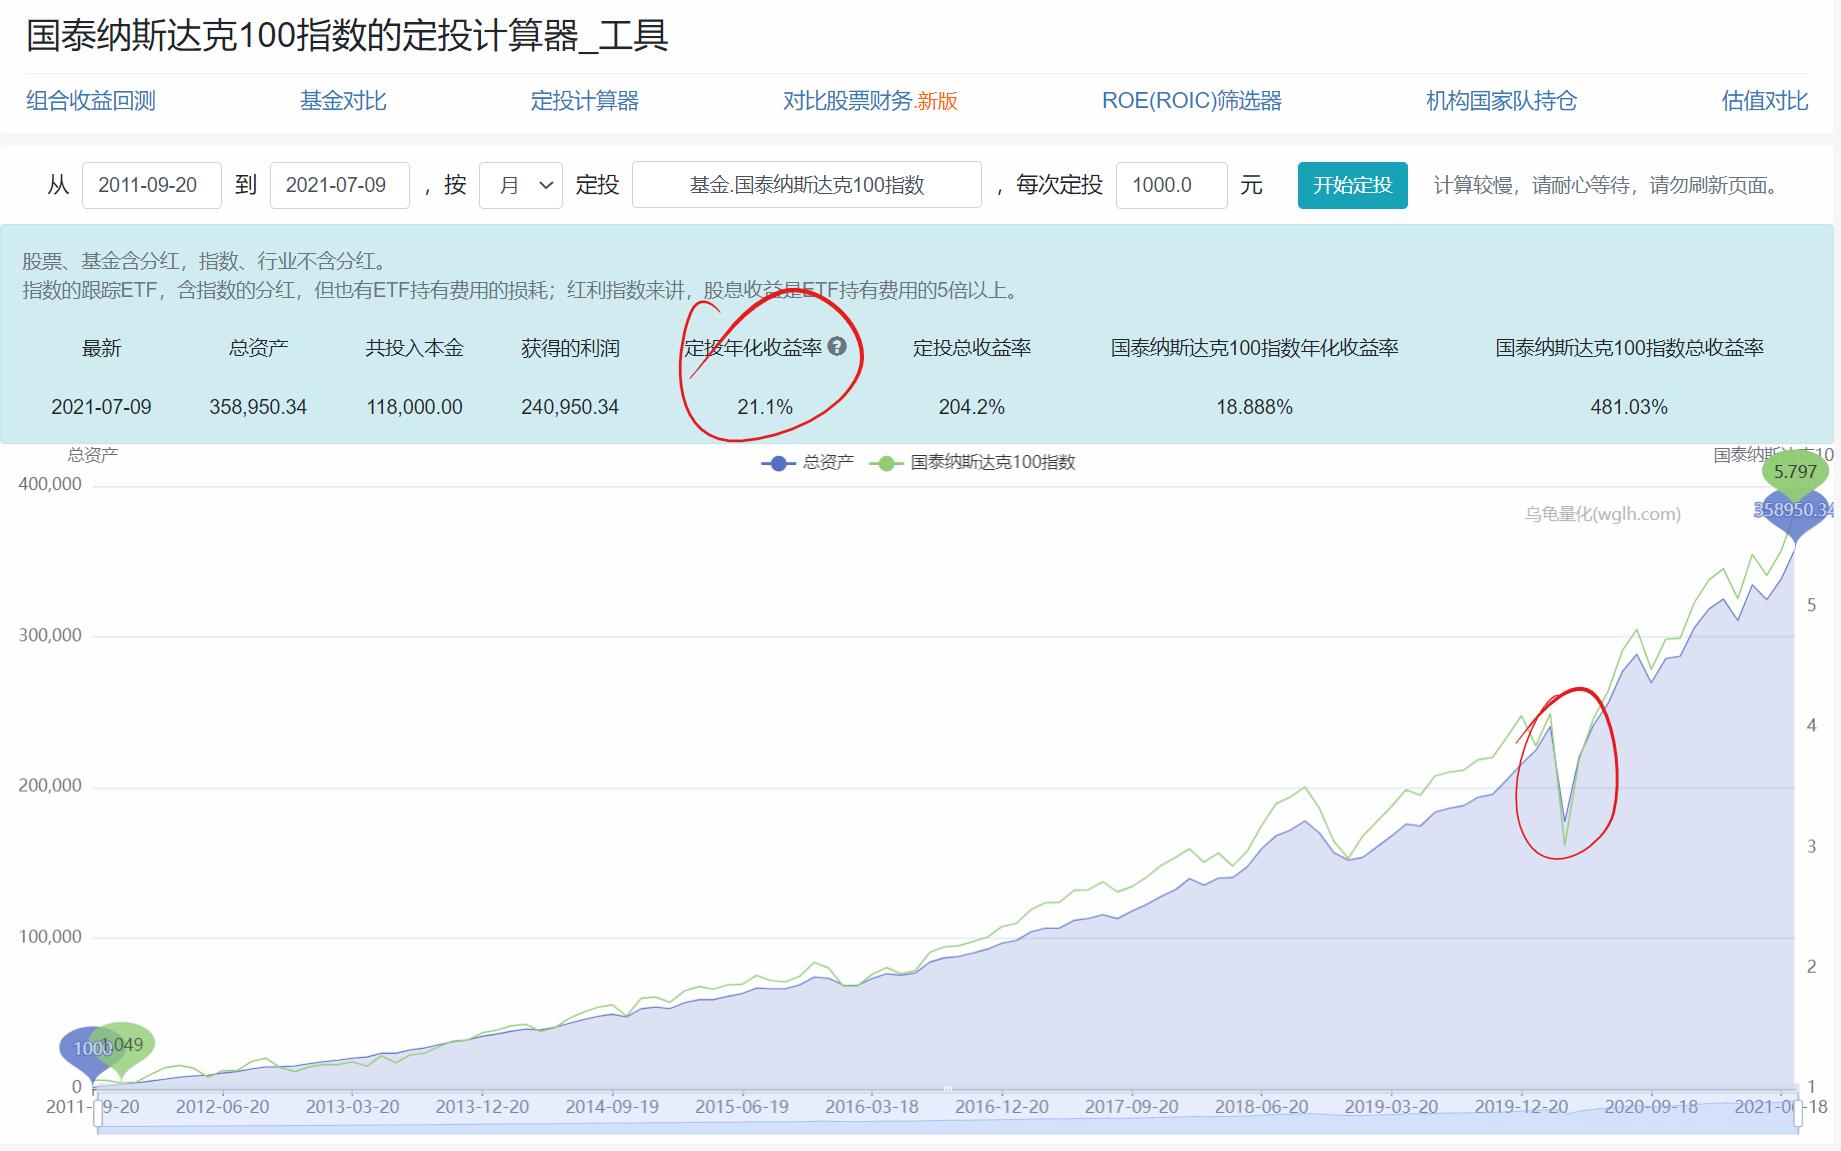Click the green 国泰纳斯达克100指数 legend dot
Image resolution: width=1841 pixels, height=1151 pixels.
pyautogui.click(x=886, y=462)
